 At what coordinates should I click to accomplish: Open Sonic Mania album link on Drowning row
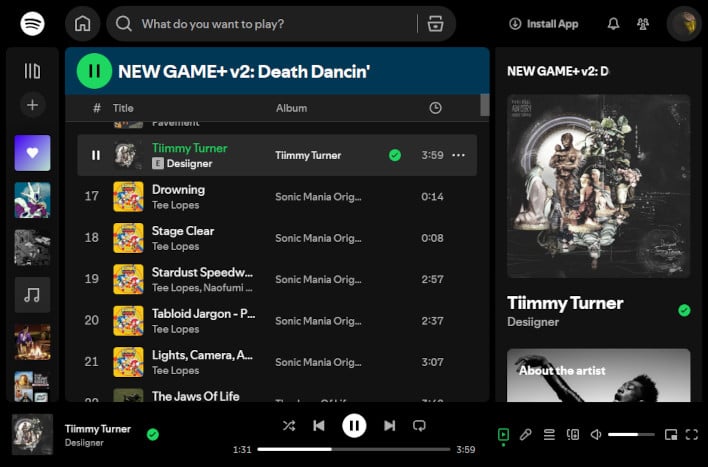pyautogui.click(x=318, y=197)
